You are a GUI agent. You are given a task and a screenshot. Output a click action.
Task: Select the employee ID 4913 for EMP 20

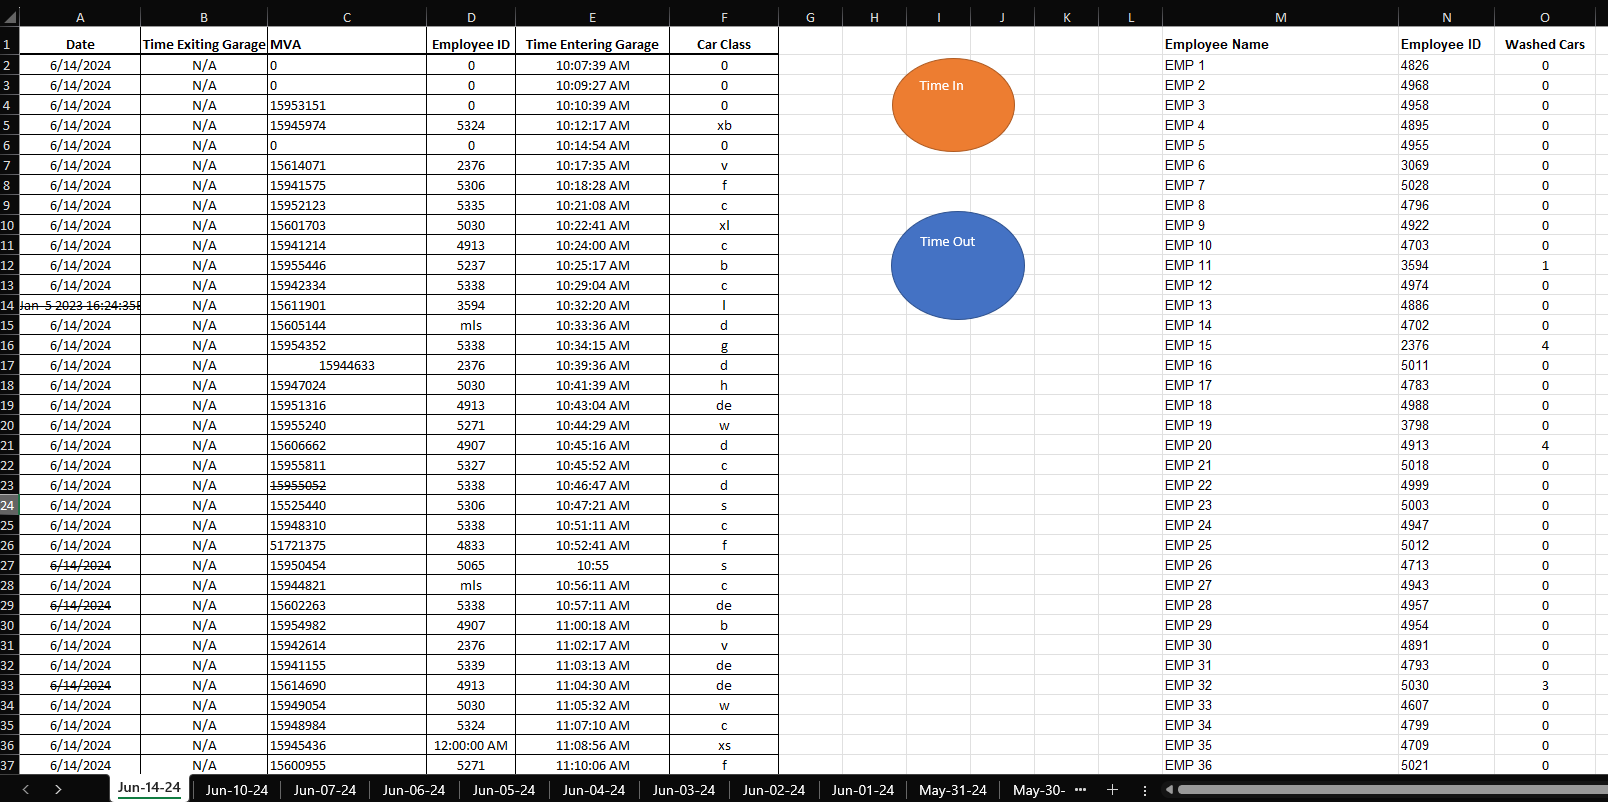(1446, 445)
